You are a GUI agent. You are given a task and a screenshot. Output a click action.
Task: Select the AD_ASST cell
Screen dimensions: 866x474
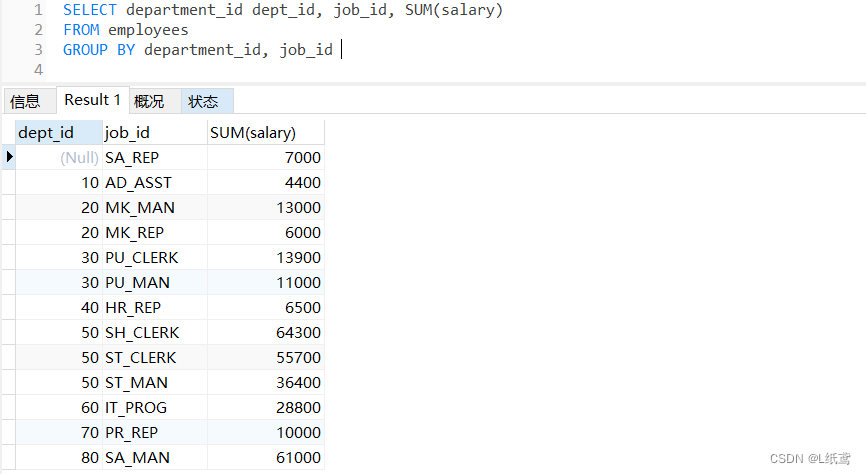coord(155,182)
